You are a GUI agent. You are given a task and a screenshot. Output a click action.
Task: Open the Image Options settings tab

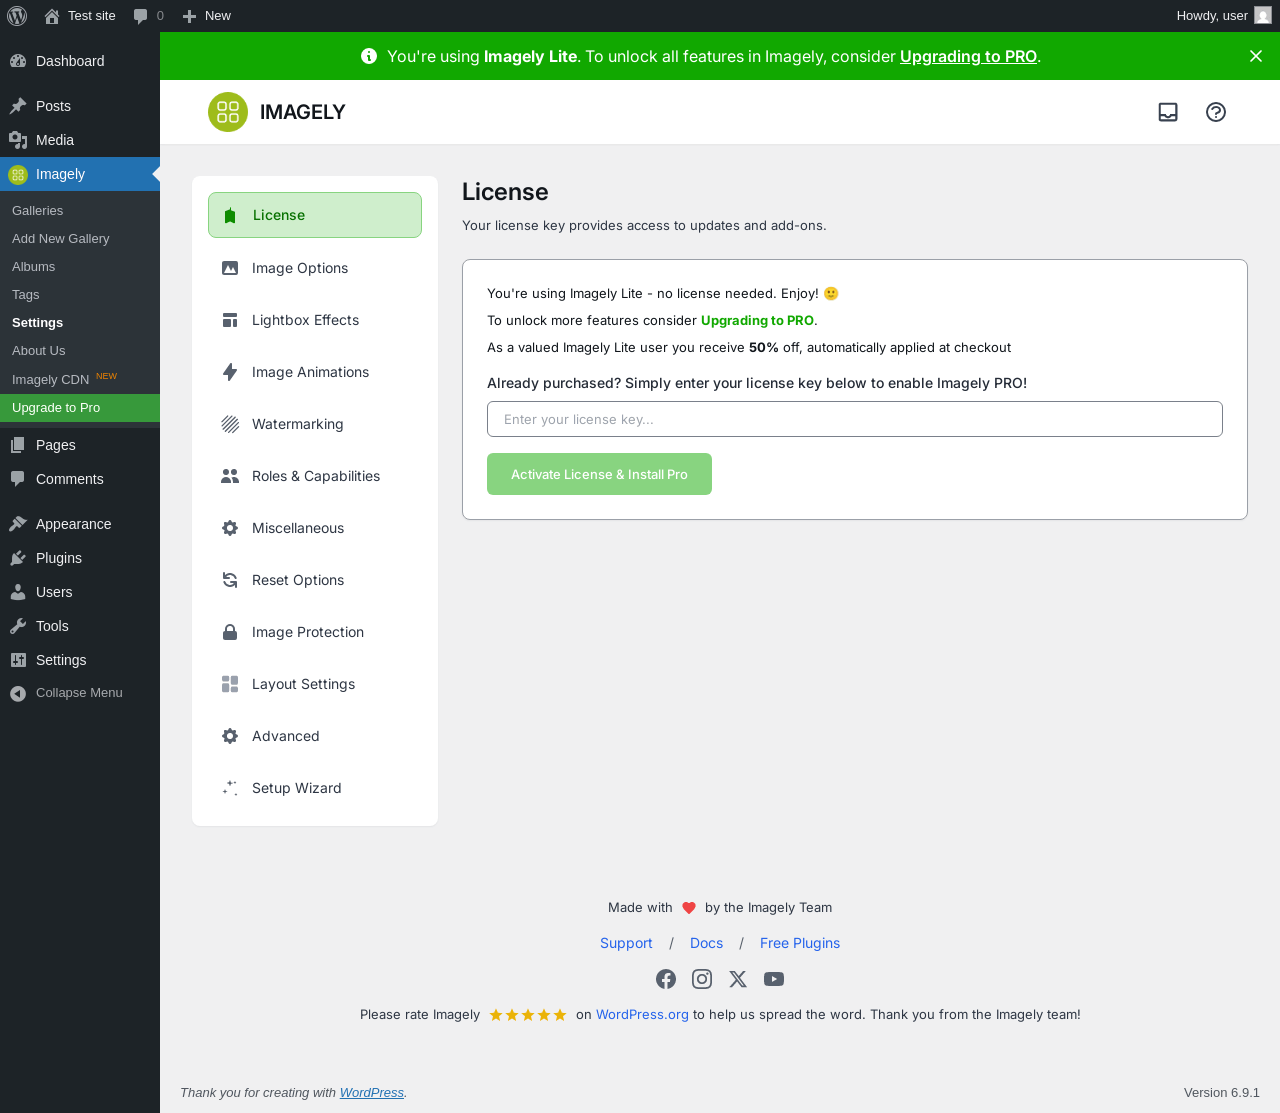click(x=315, y=268)
